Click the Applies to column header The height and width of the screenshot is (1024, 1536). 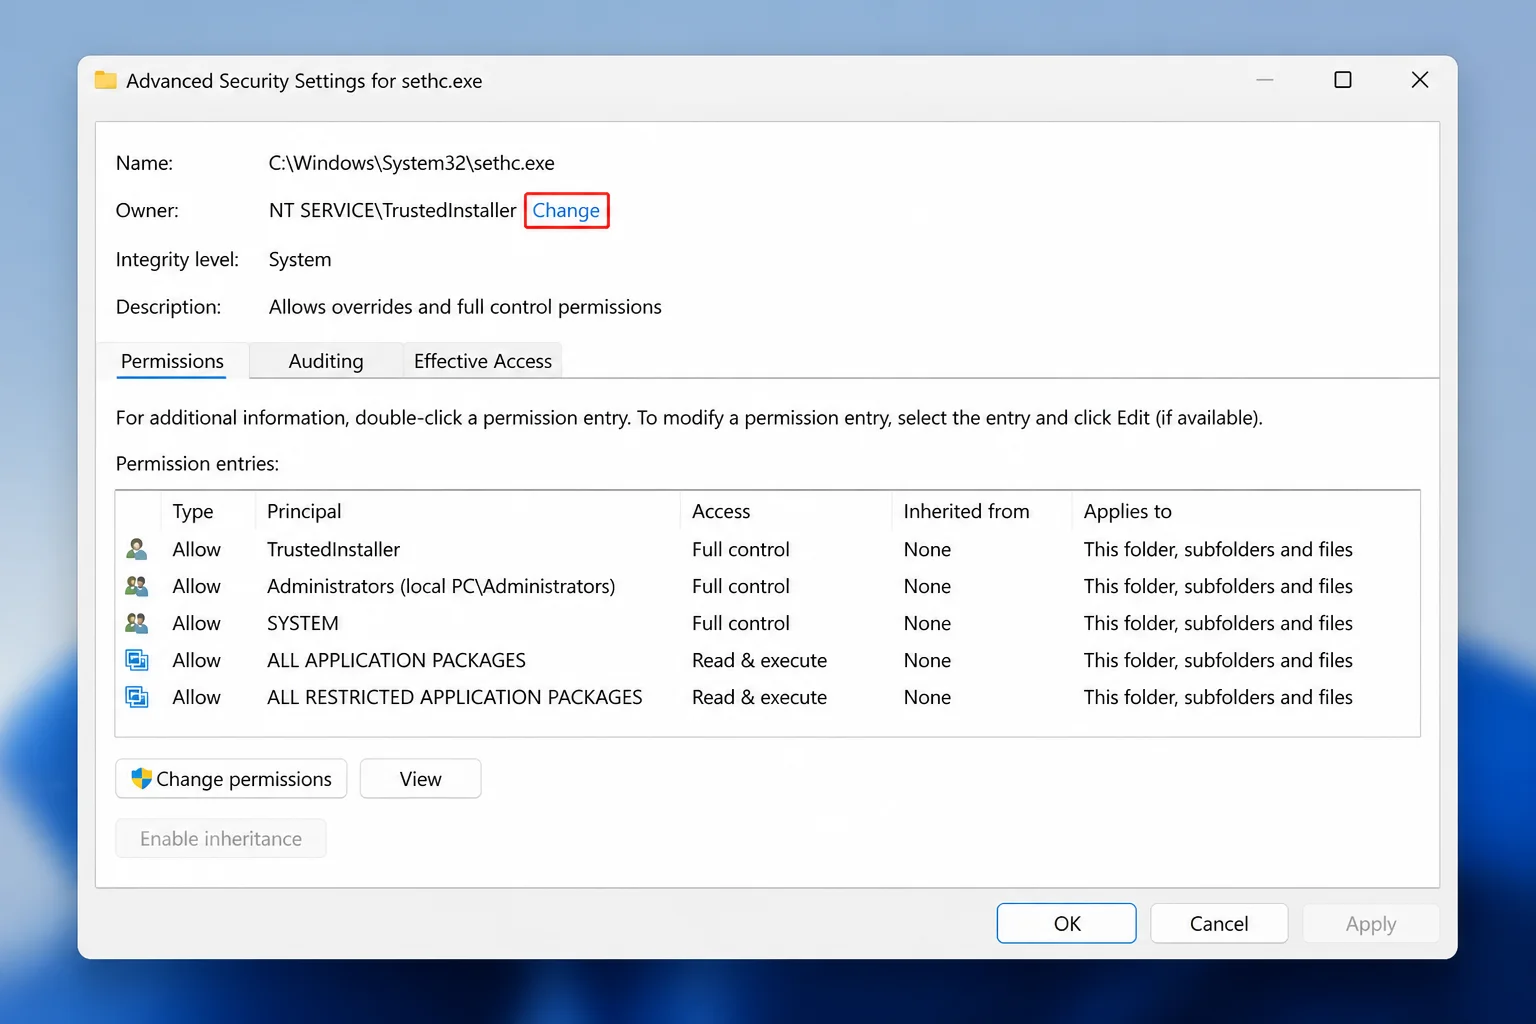(x=1127, y=511)
